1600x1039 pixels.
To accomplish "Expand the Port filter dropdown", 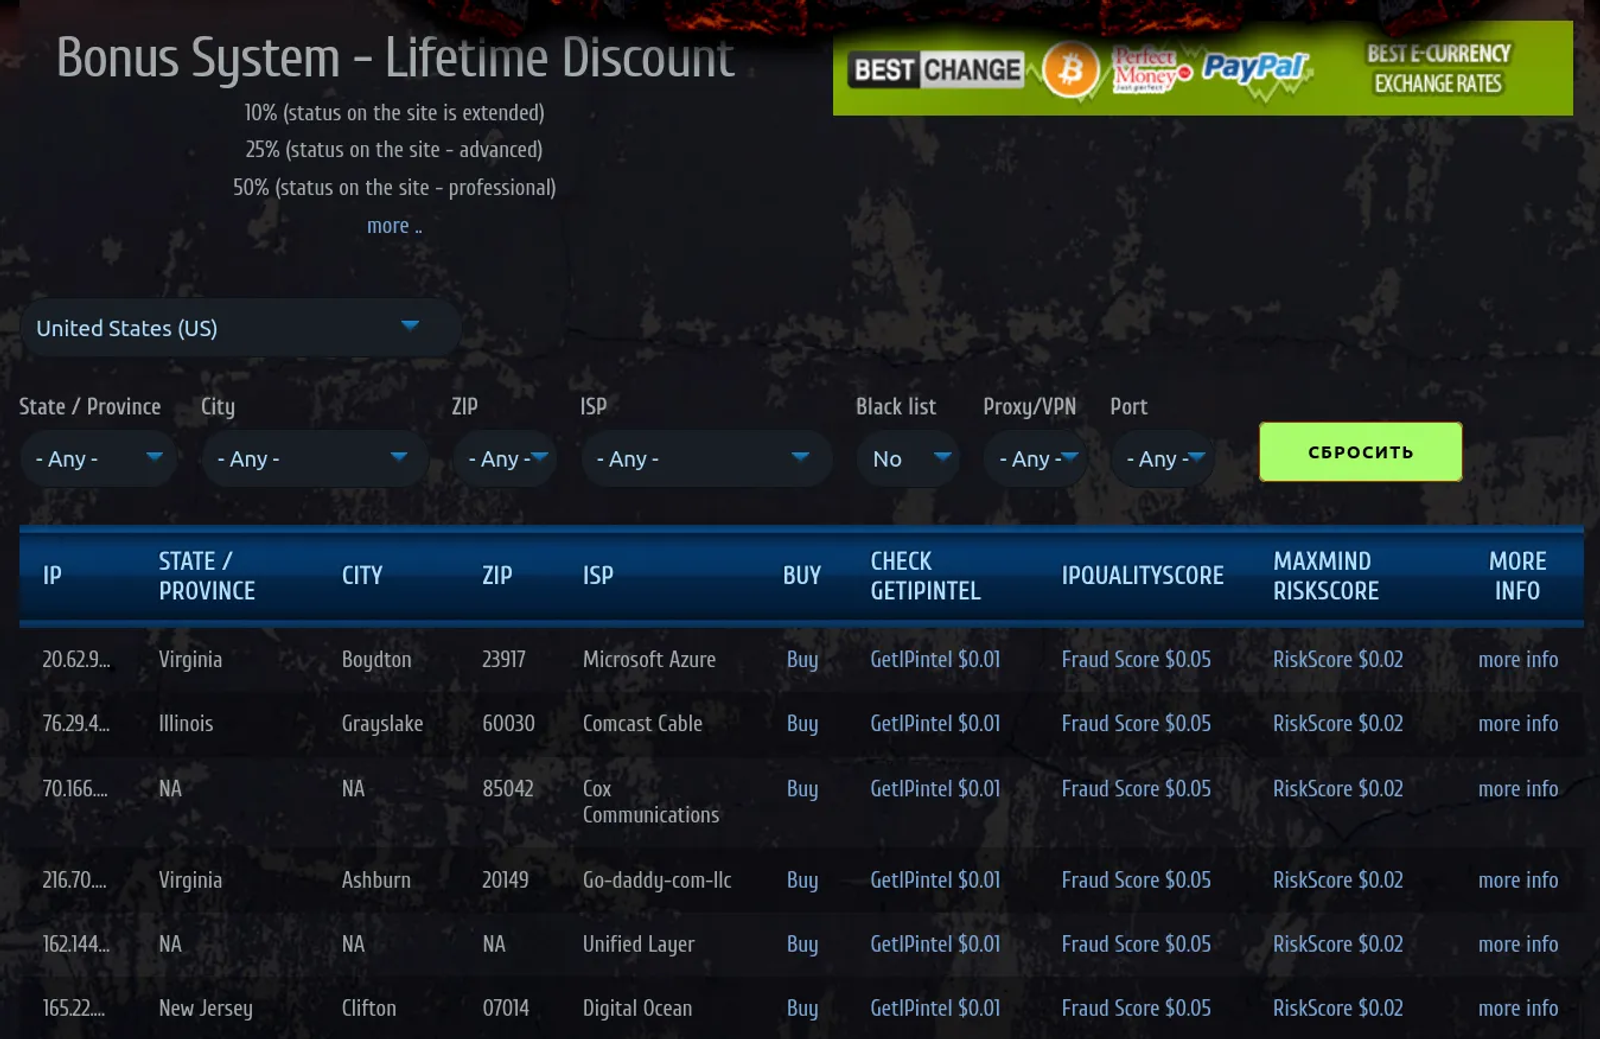I will coord(1163,459).
